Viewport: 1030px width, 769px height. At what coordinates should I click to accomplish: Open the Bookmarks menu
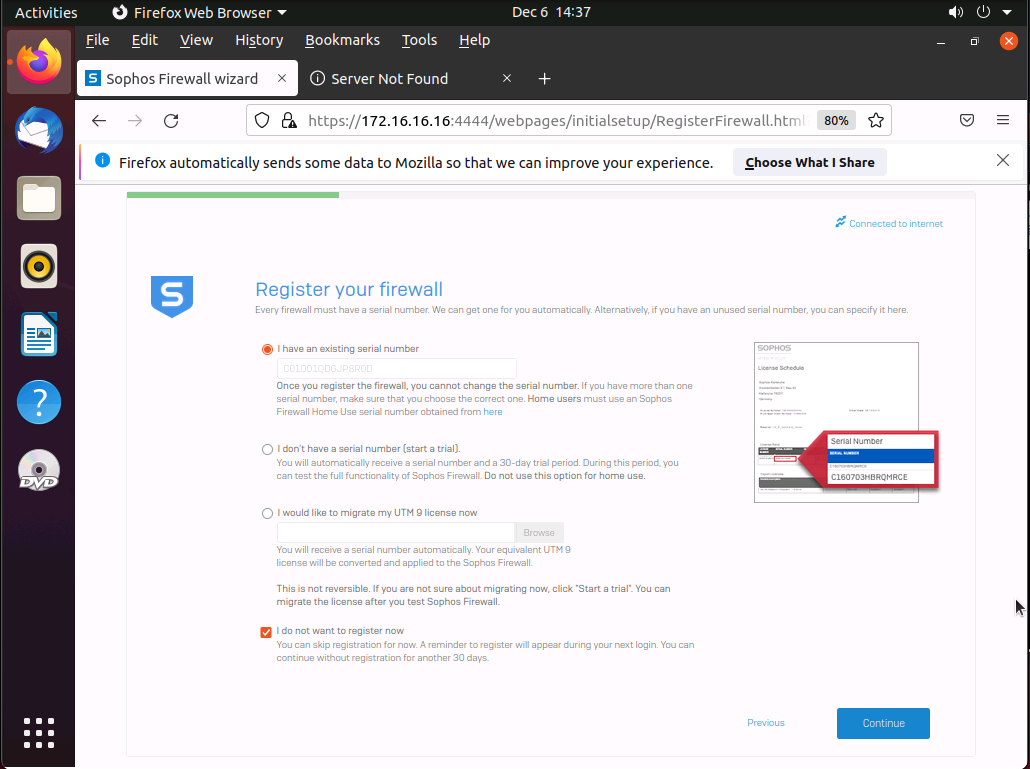pos(342,40)
